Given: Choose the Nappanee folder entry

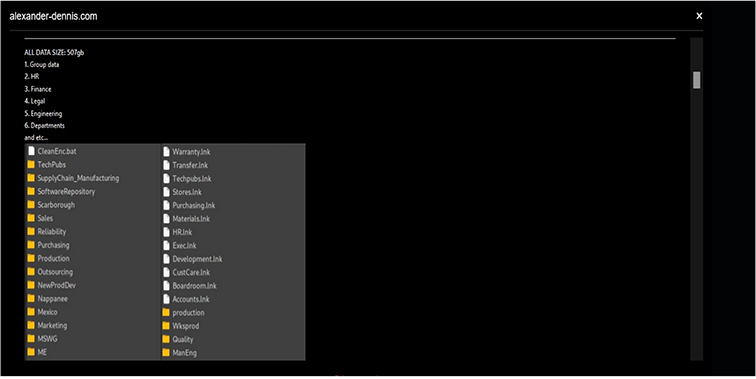Looking at the screenshot, I should pos(48,298).
